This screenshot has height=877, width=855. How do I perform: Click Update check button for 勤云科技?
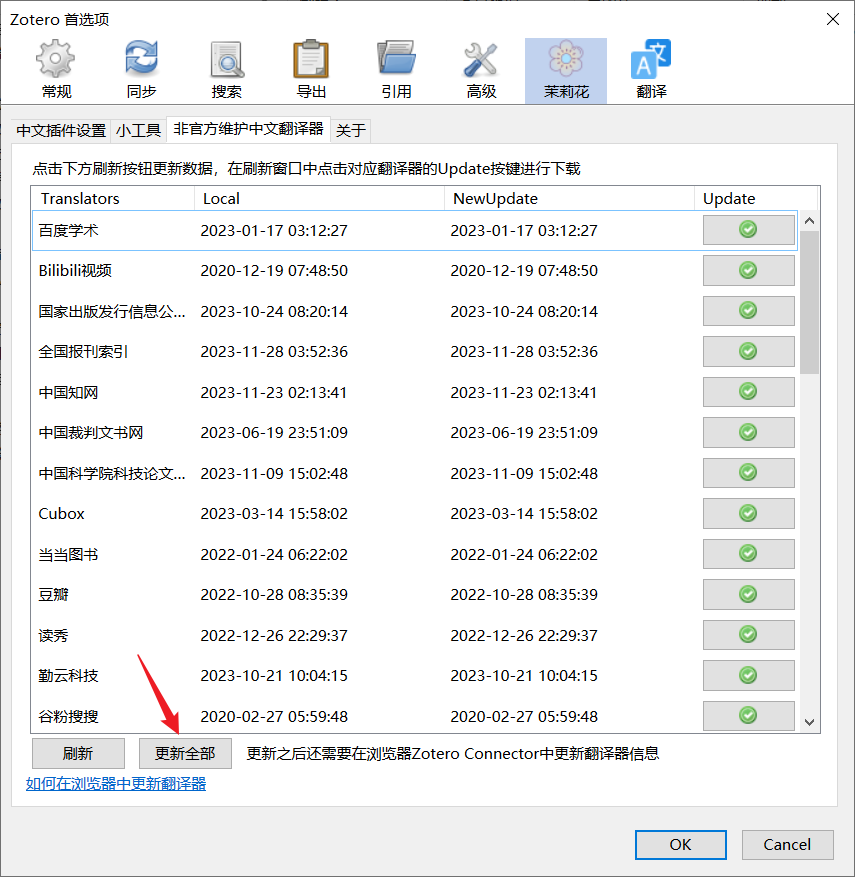click(748, 675)
